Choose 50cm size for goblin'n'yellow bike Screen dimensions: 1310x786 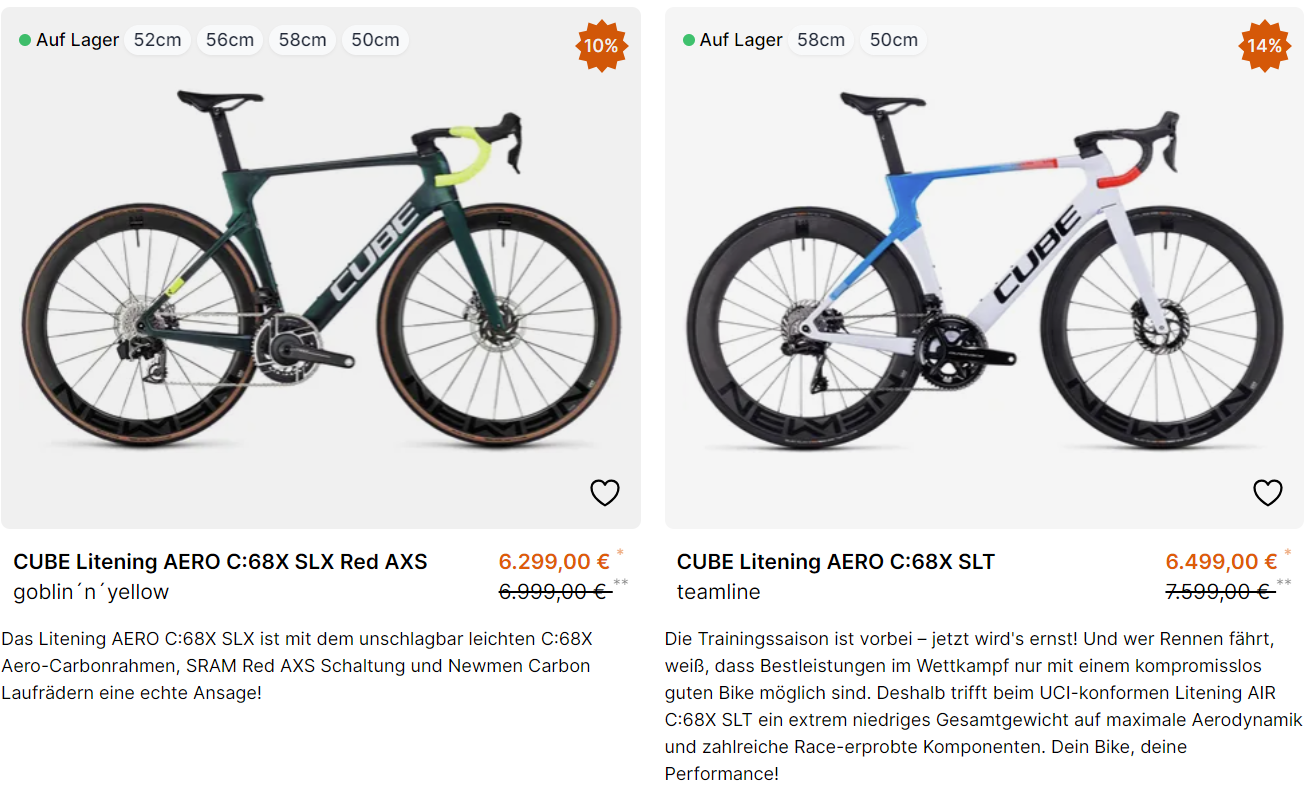pos(375,40)
